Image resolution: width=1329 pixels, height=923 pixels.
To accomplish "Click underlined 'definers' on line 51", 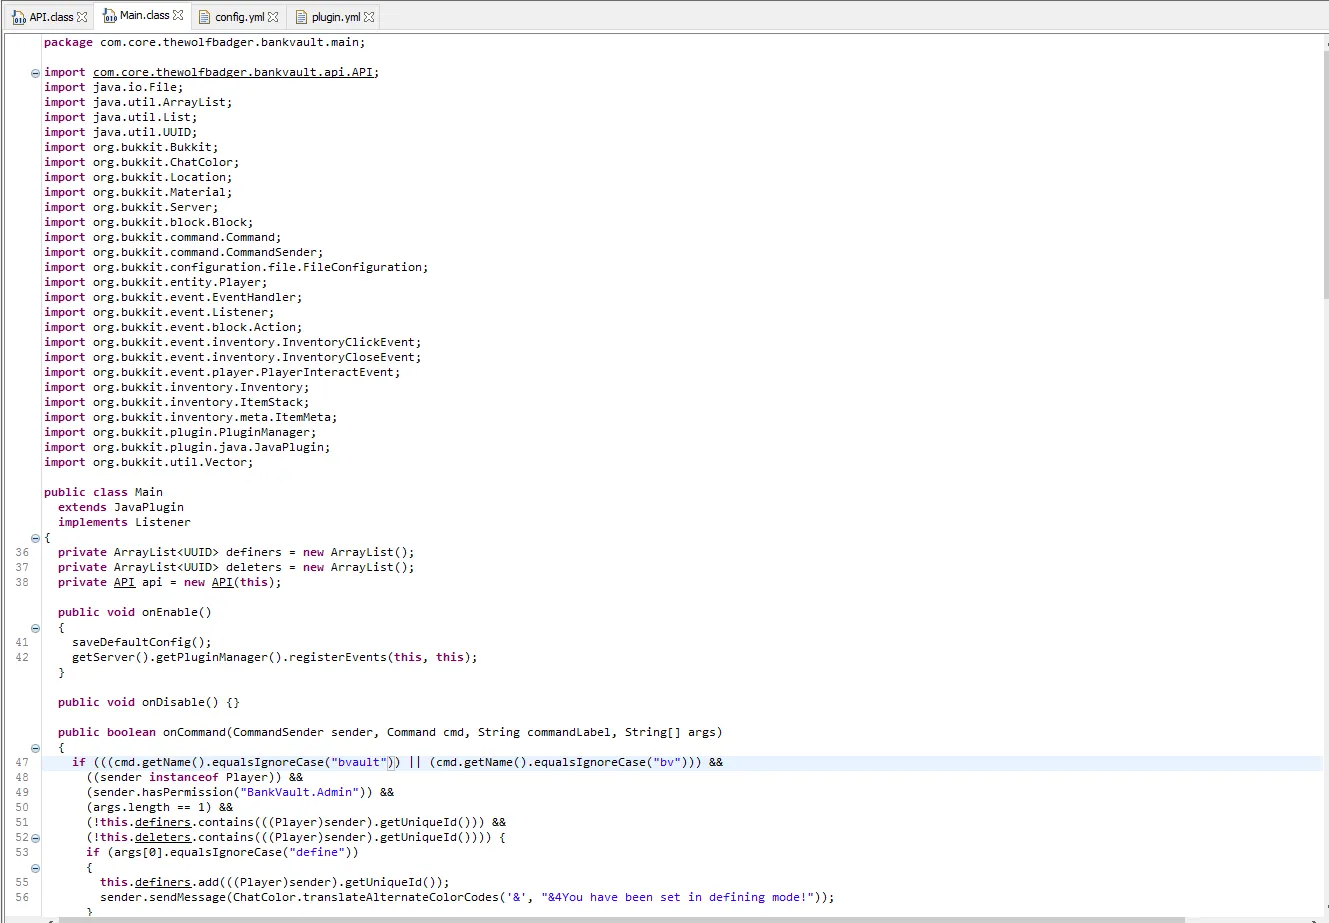I will coord(163,822).
